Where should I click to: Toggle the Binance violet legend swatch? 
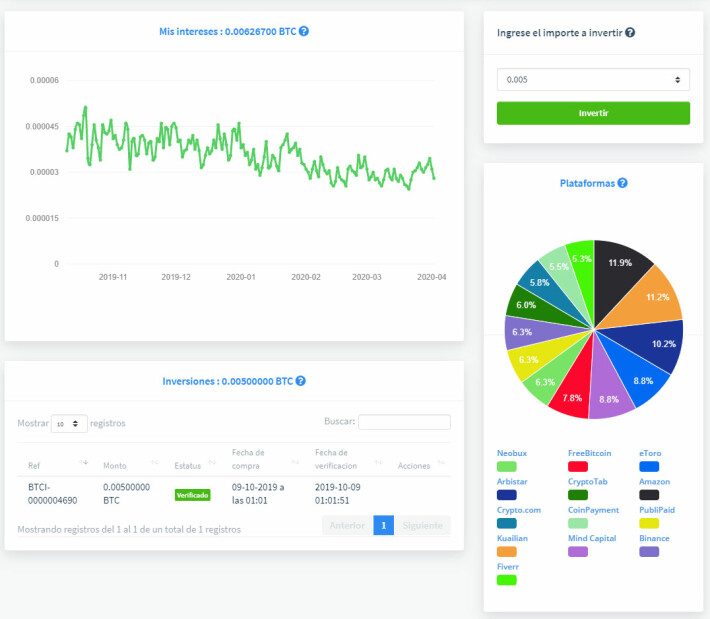pos(649,552)
